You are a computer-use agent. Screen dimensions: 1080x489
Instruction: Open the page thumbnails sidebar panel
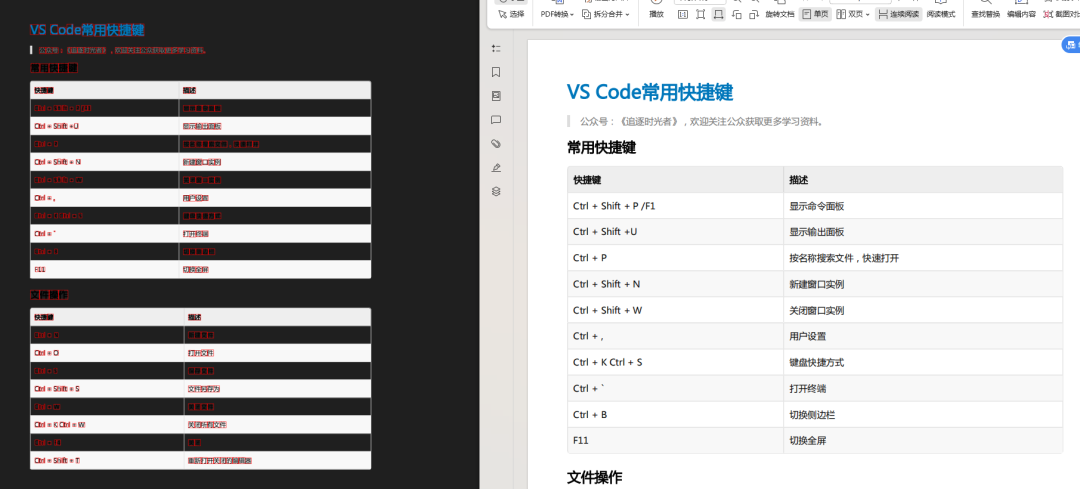pyautogui.click(x=496, y=96)
